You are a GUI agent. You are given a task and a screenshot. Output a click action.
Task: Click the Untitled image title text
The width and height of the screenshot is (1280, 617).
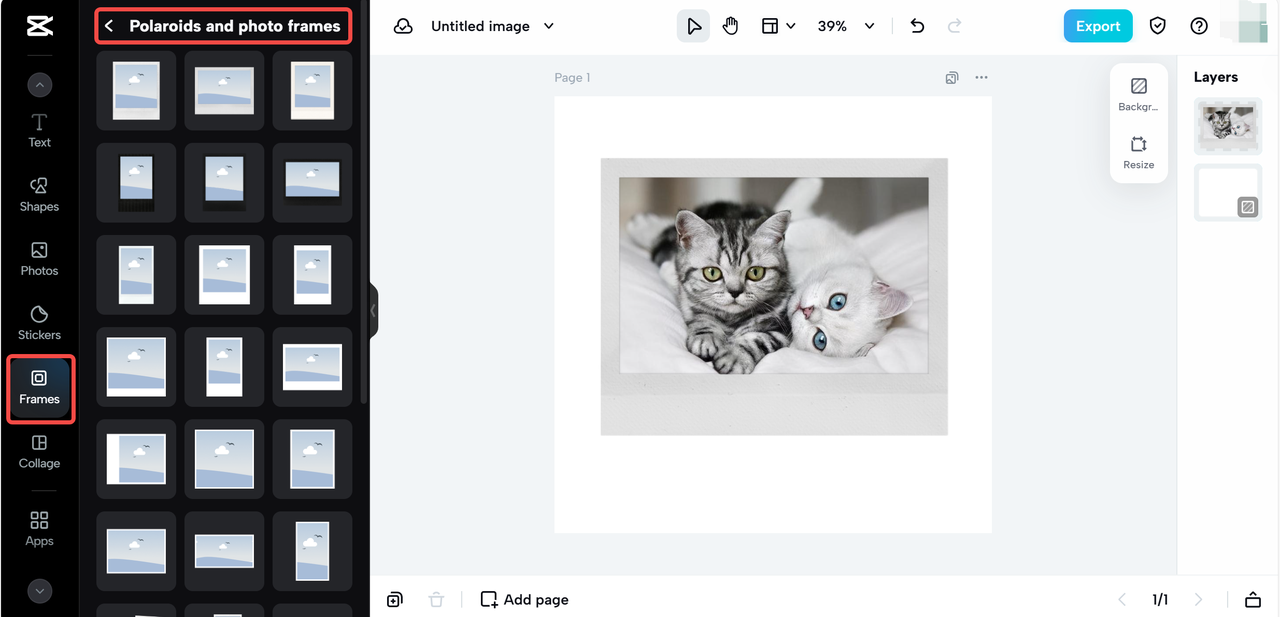pyautogui.click(x=480, y=26)
